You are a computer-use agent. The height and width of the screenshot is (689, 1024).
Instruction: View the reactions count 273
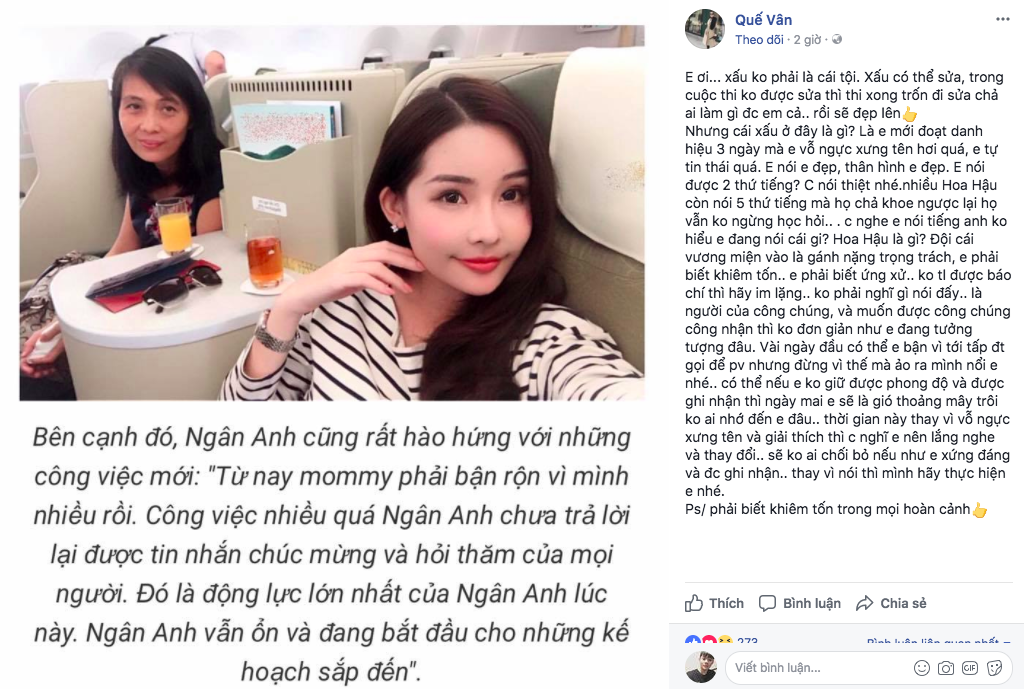(747, 641)
